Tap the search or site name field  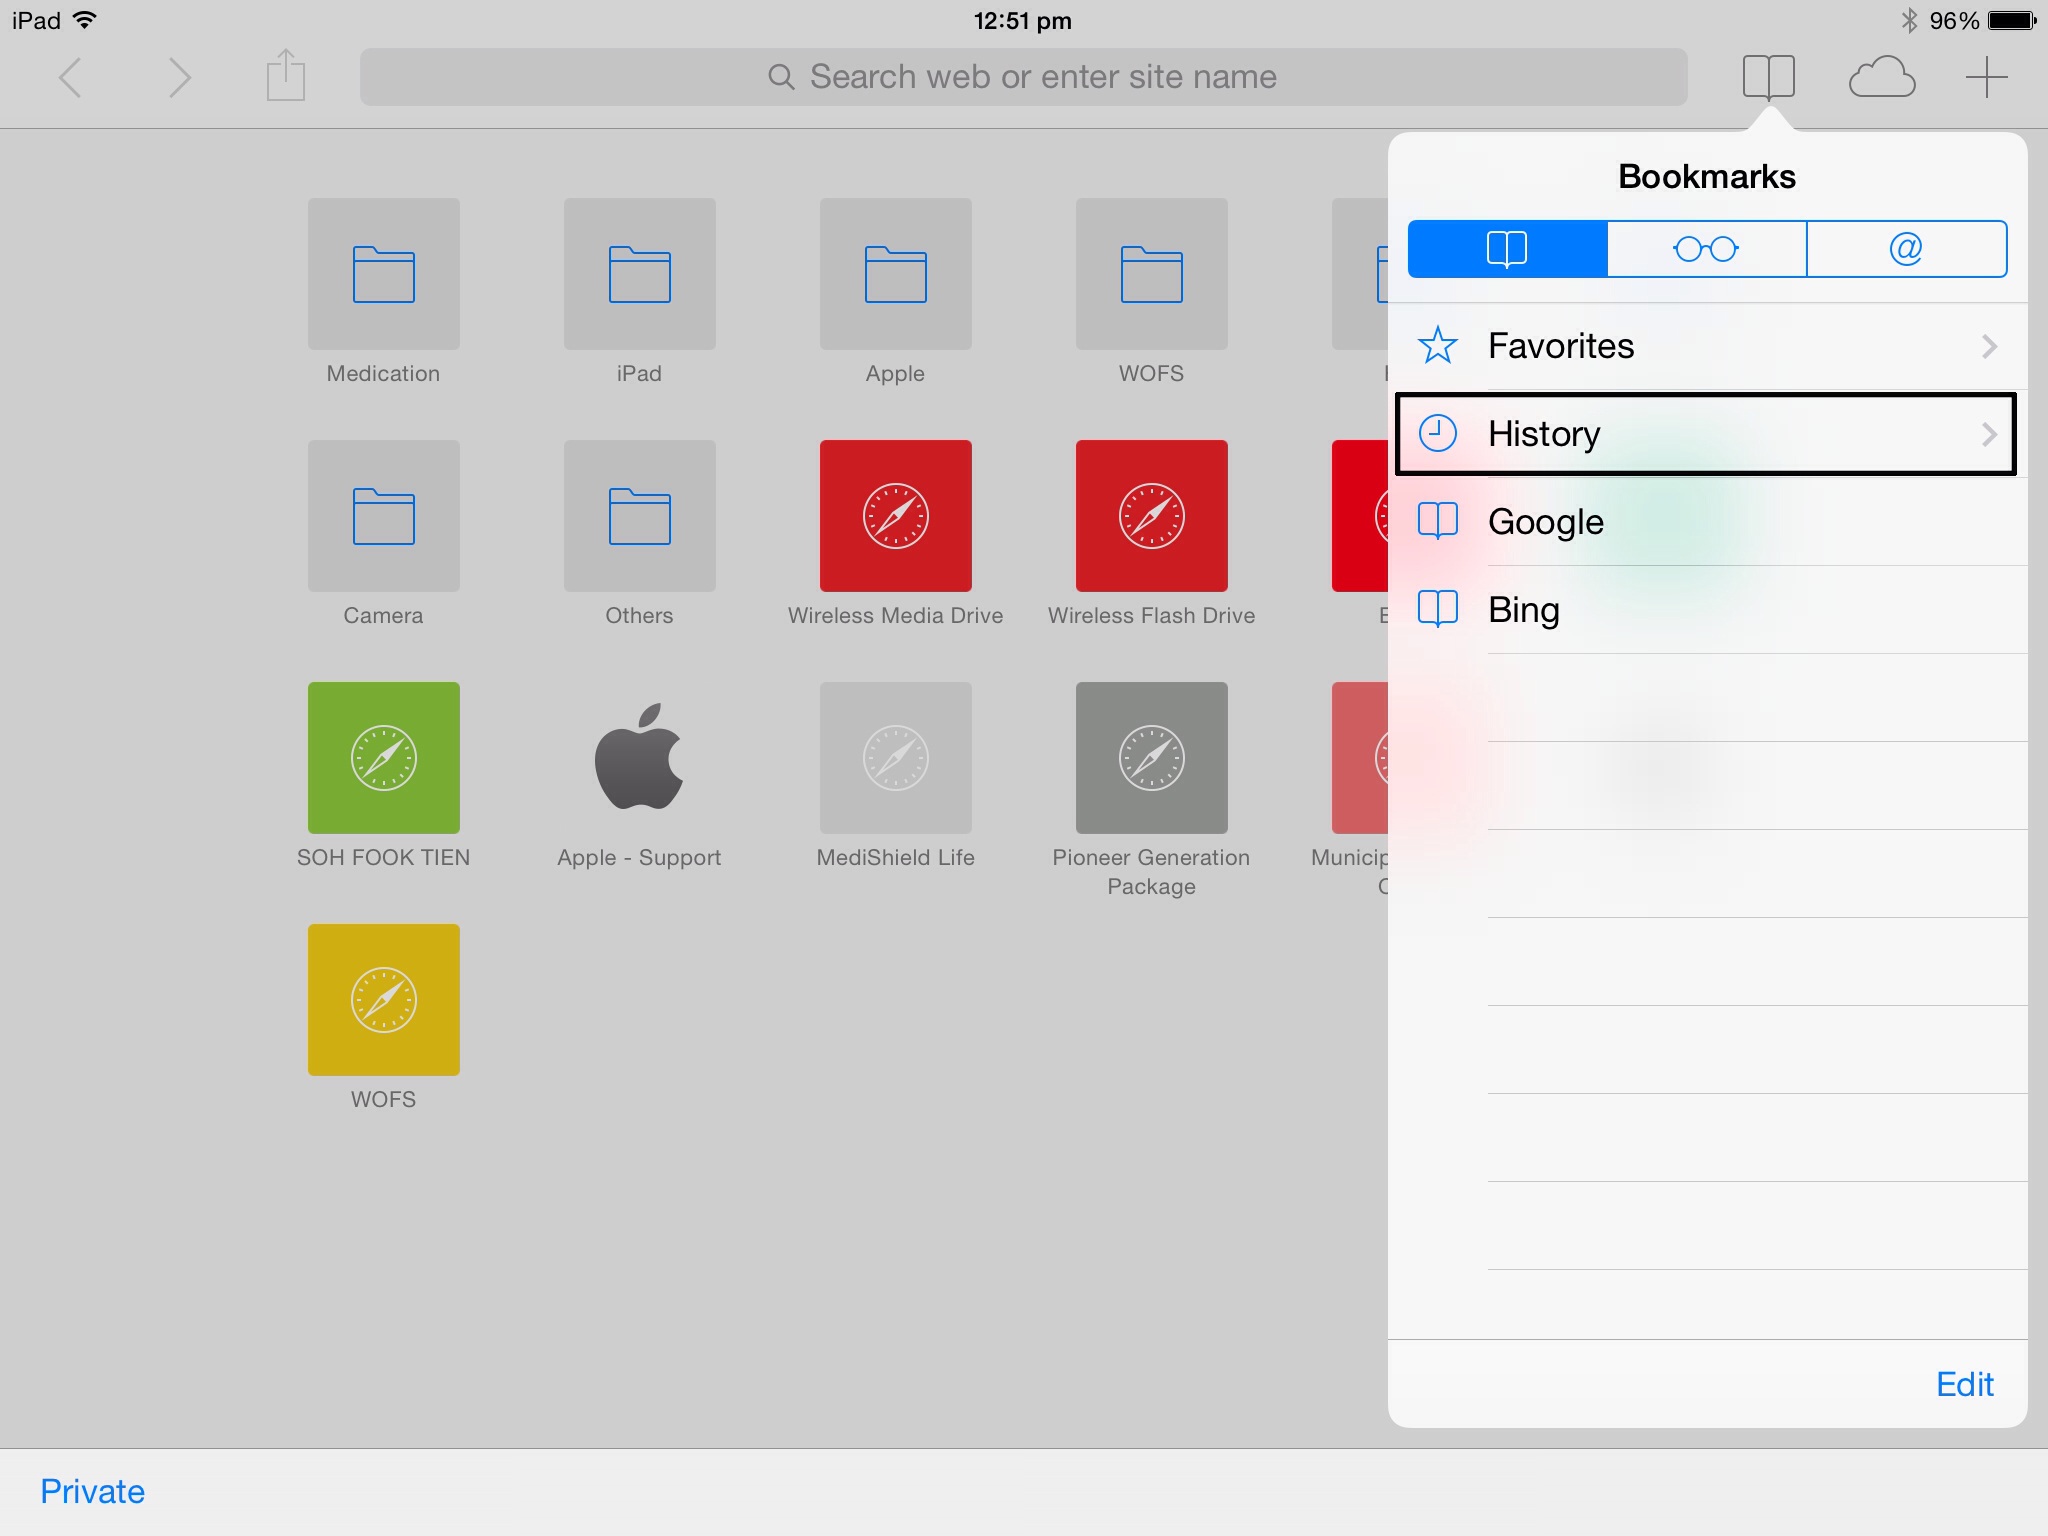1023,77
